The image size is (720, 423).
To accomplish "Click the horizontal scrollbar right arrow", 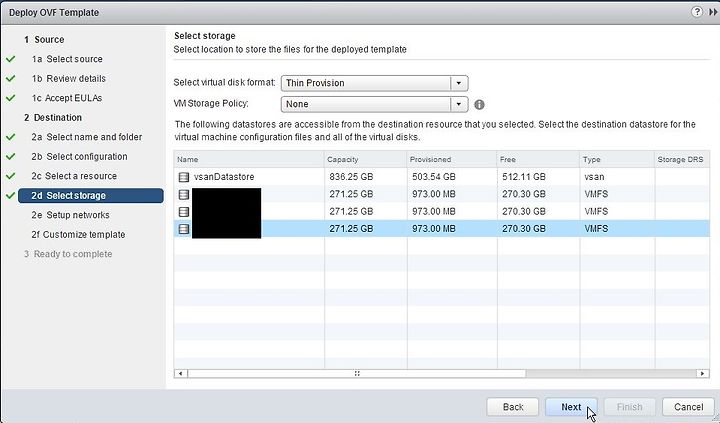I will [x=703, y=373].
